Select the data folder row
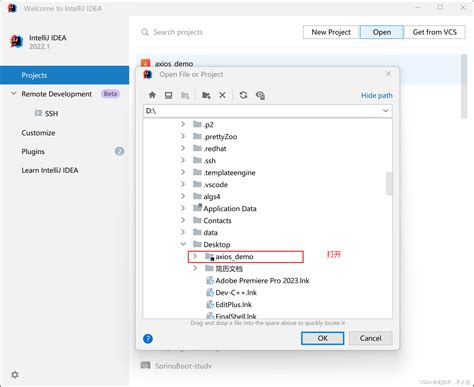This screenshot has width=474, height=387. pos(268,233)
